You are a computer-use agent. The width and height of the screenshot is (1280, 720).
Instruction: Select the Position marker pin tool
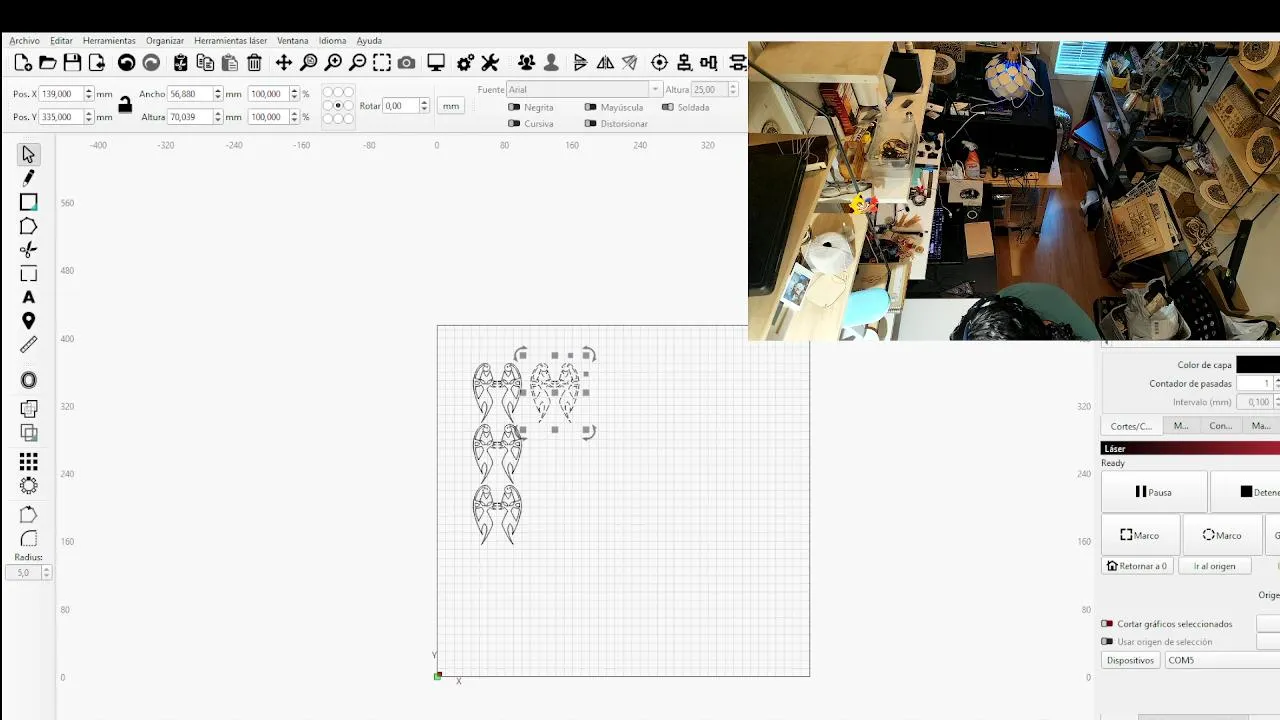coord(28,321)
